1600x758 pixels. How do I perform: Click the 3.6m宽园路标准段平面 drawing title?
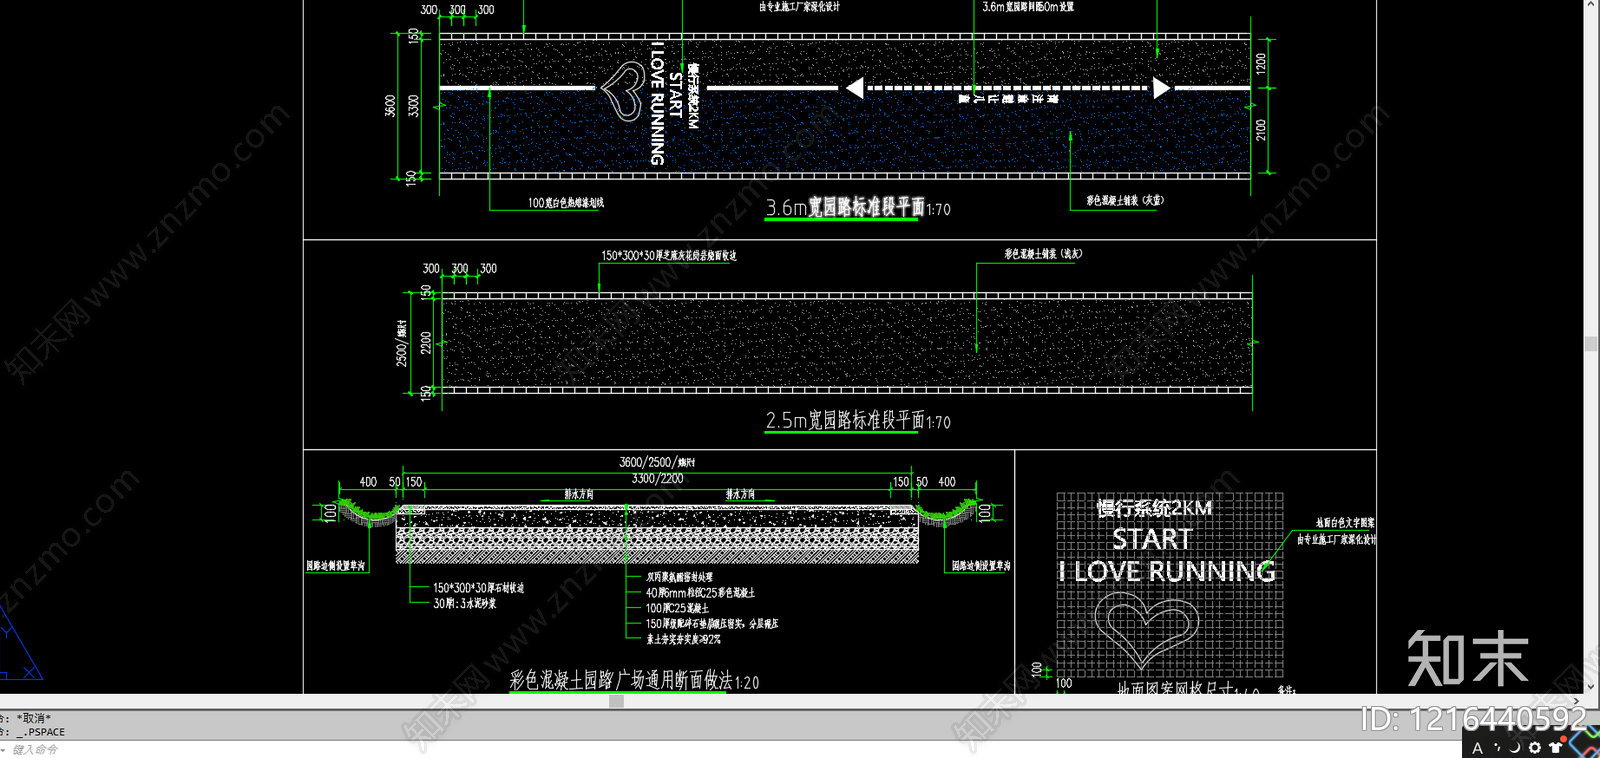click(x=845, y=207)
